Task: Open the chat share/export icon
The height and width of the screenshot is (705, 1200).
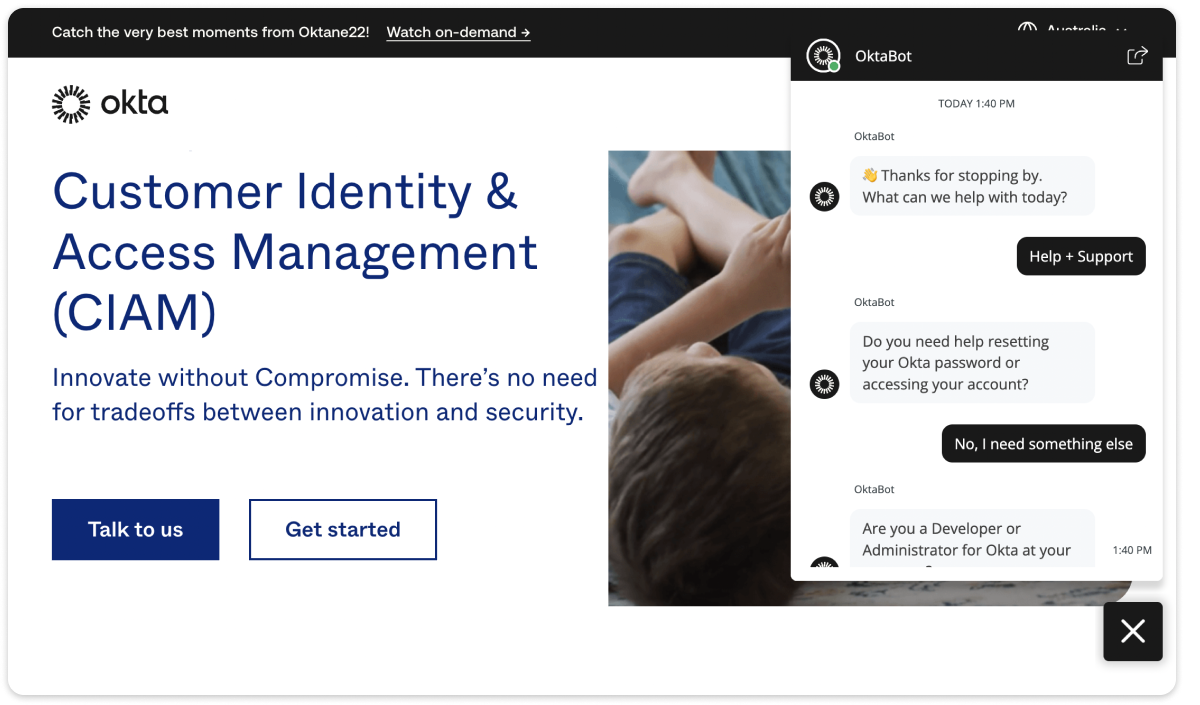Action: point(1137,56)
